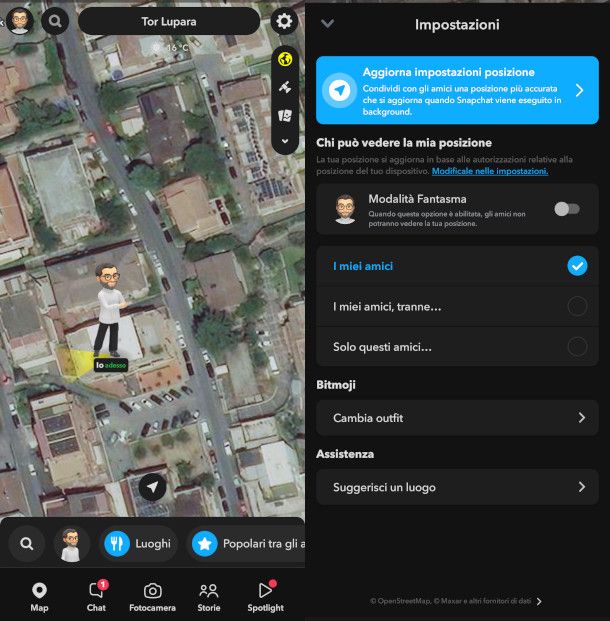Select the globe map layer icon
The width and height of the screenshot is (610, 621).
click(x=285, y=59)
